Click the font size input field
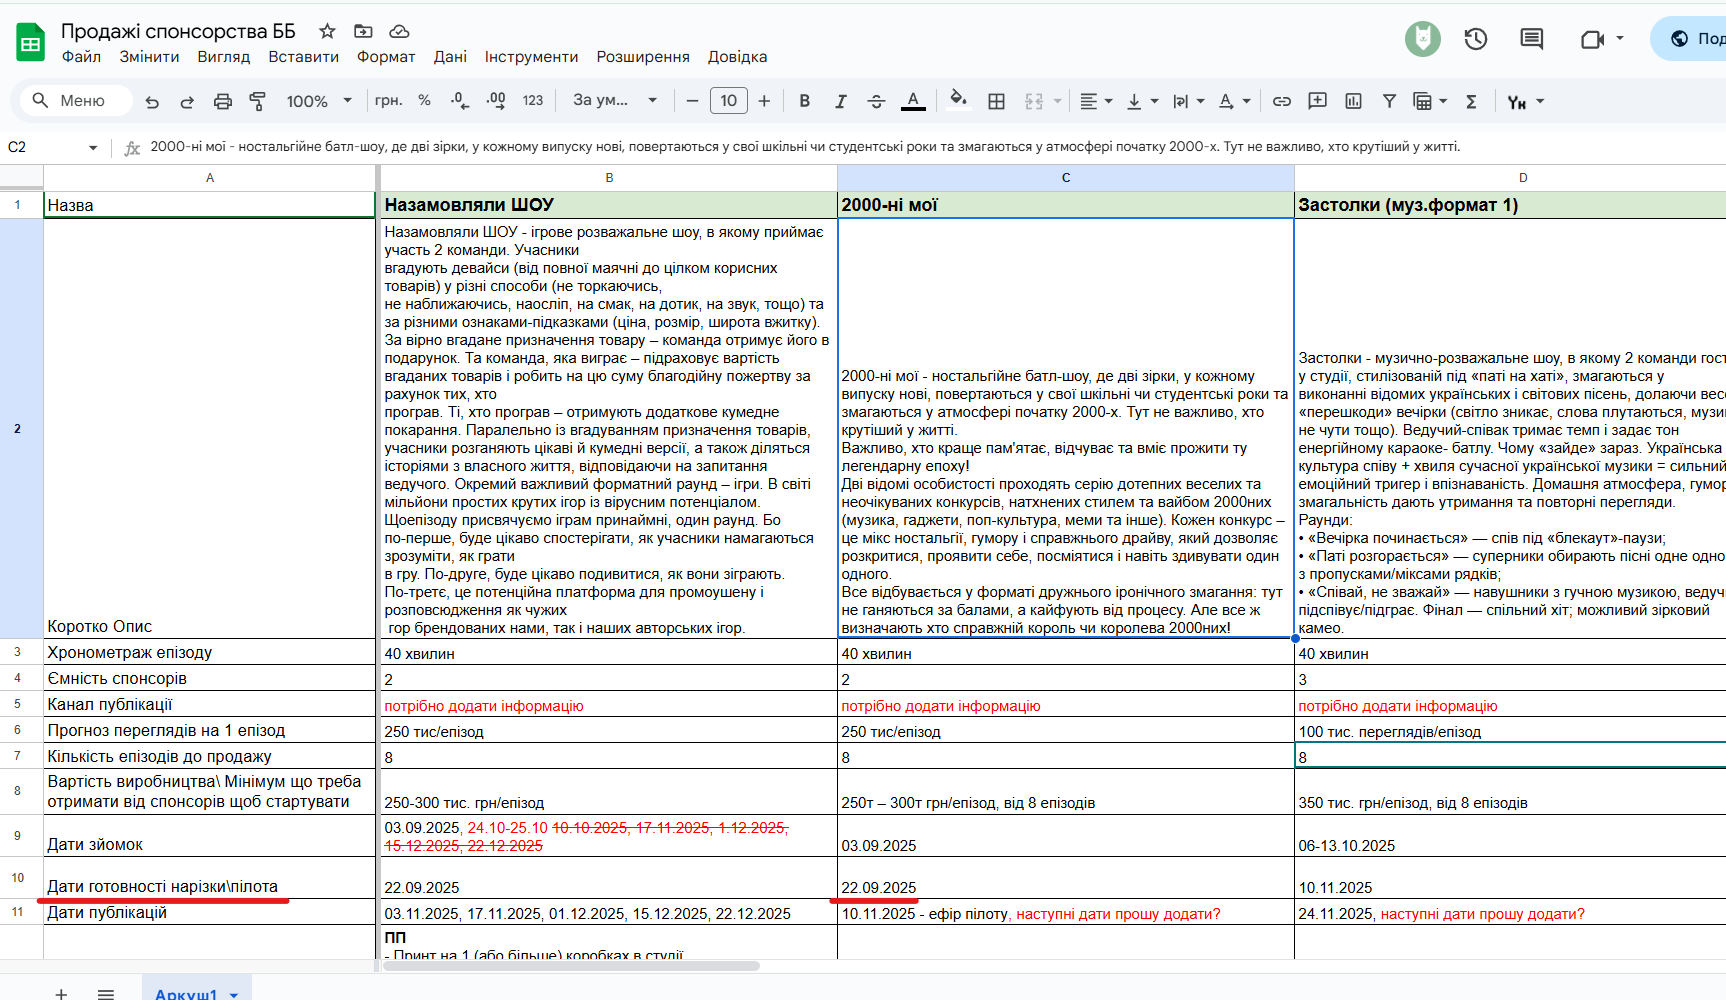The width and height of the screenshot is (1726, 1000). tap(728, 101)
